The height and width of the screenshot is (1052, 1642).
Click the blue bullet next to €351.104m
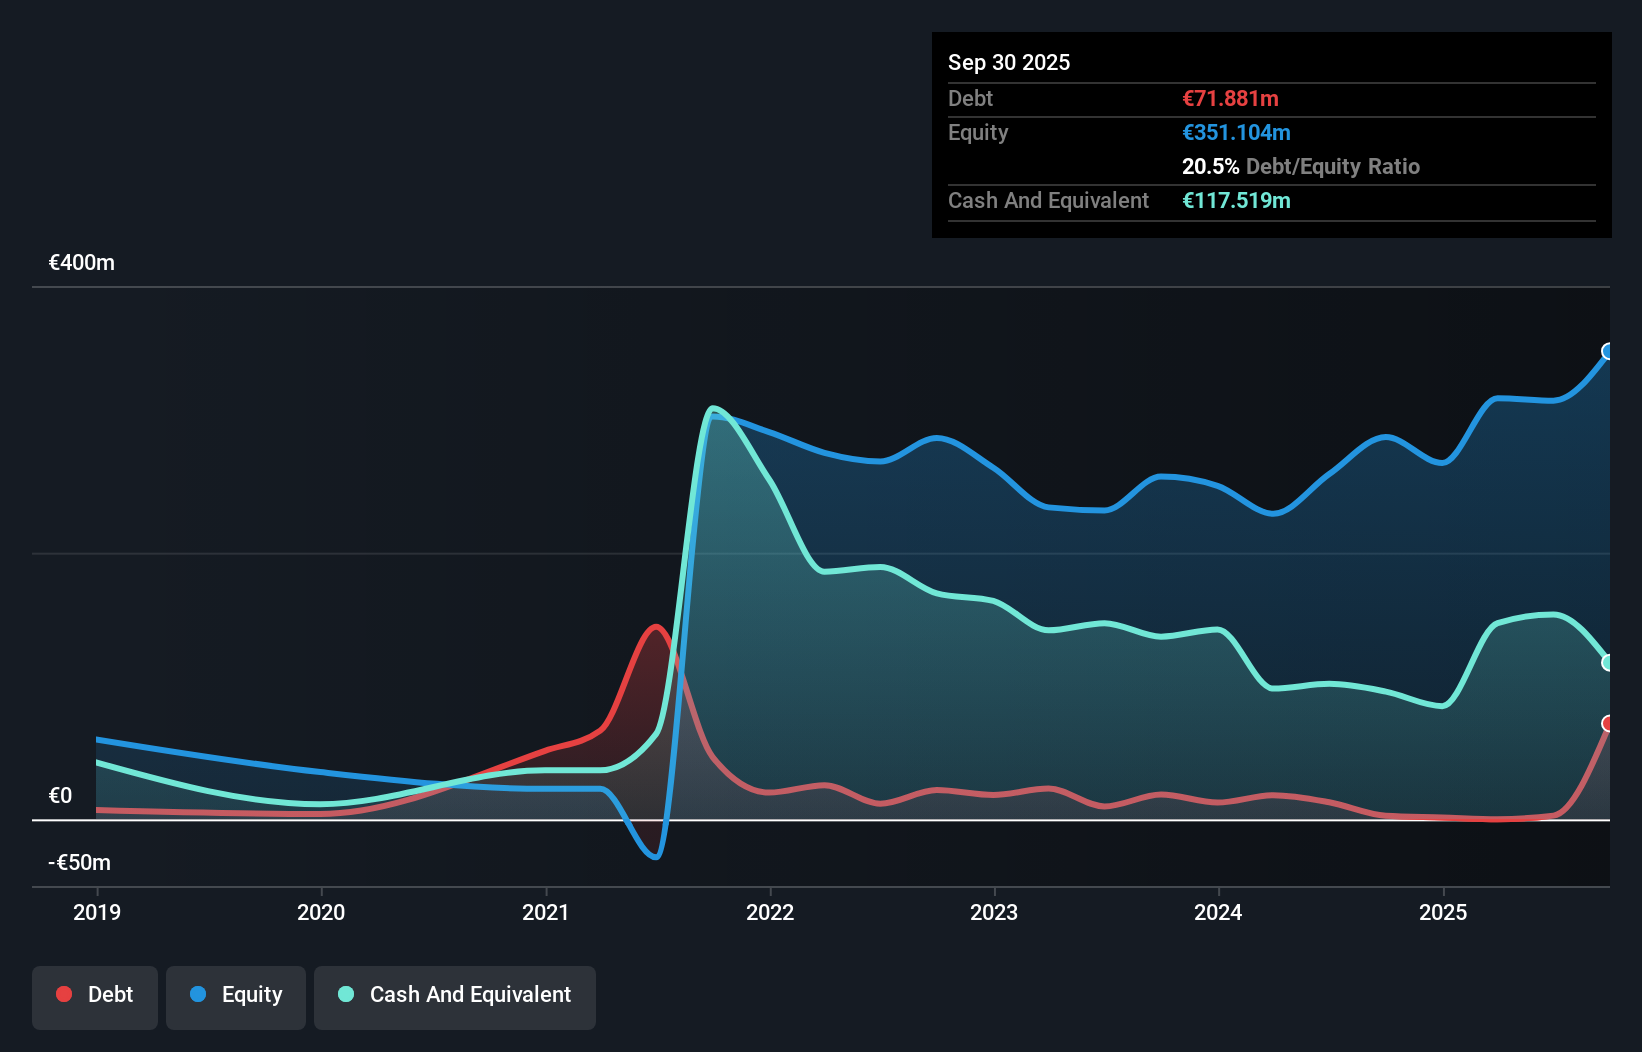[x=1237, y=132]
